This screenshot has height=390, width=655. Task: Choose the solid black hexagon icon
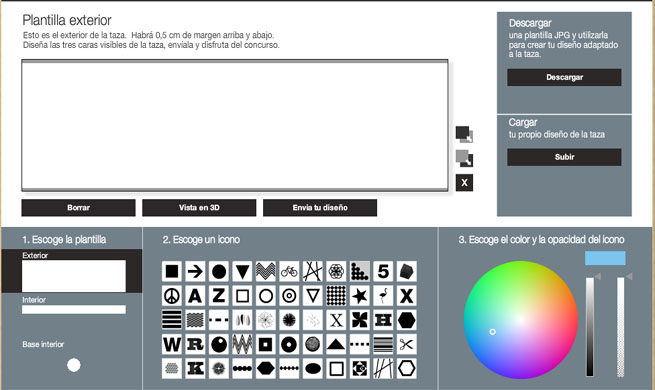click(406, 320)
